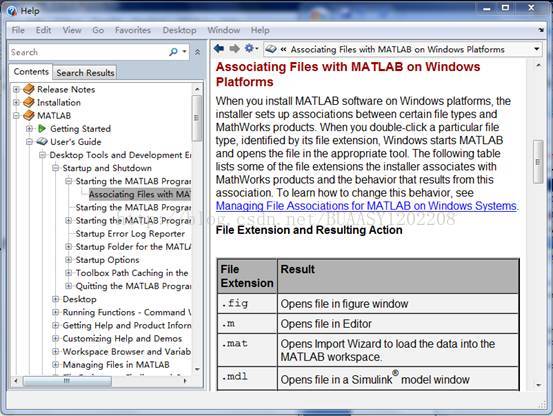Open Managing File Associations for MATLAB link

[x=366, y=206]
